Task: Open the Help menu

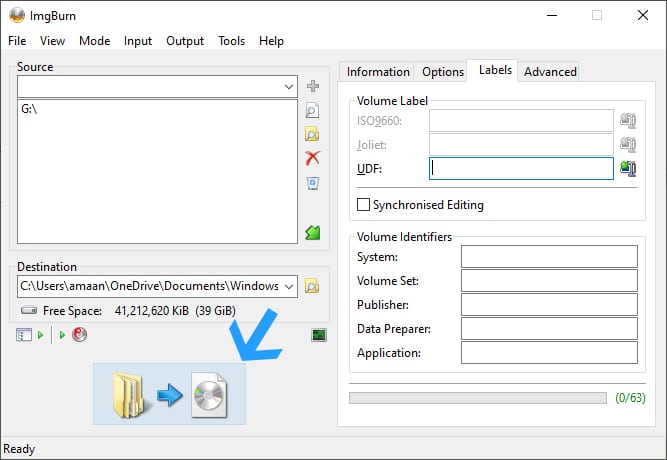Action: tap(271, 41)
